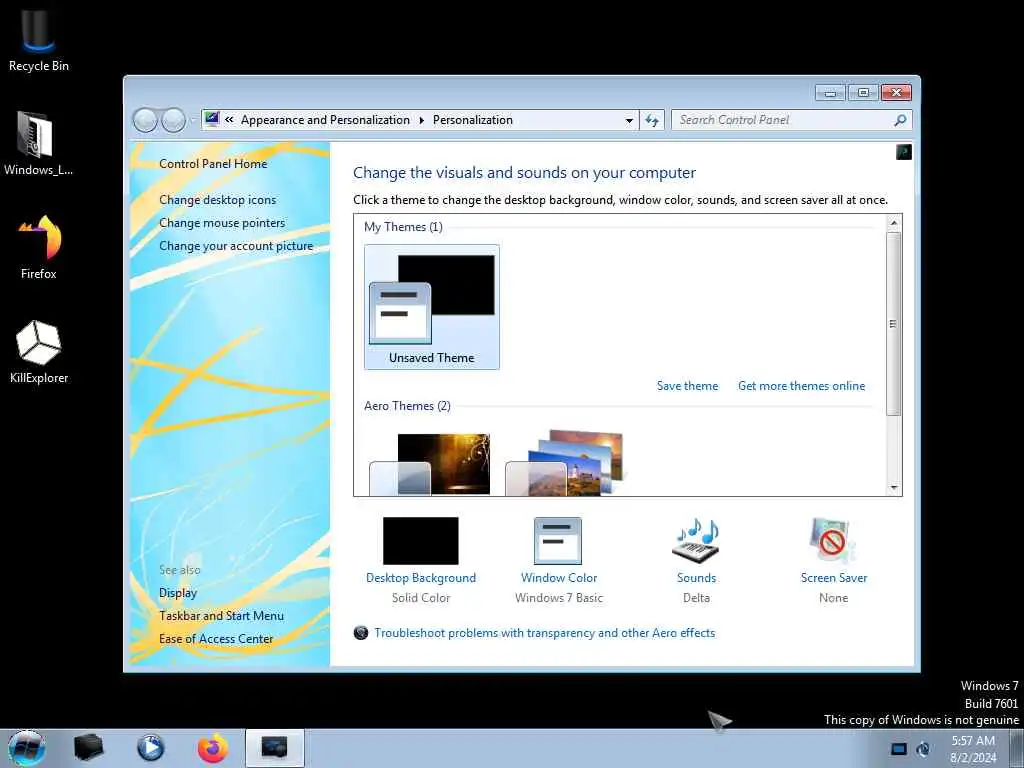Open Change your account picture
The width and height of the screenshot is (1024, 768).
[236, 246]
